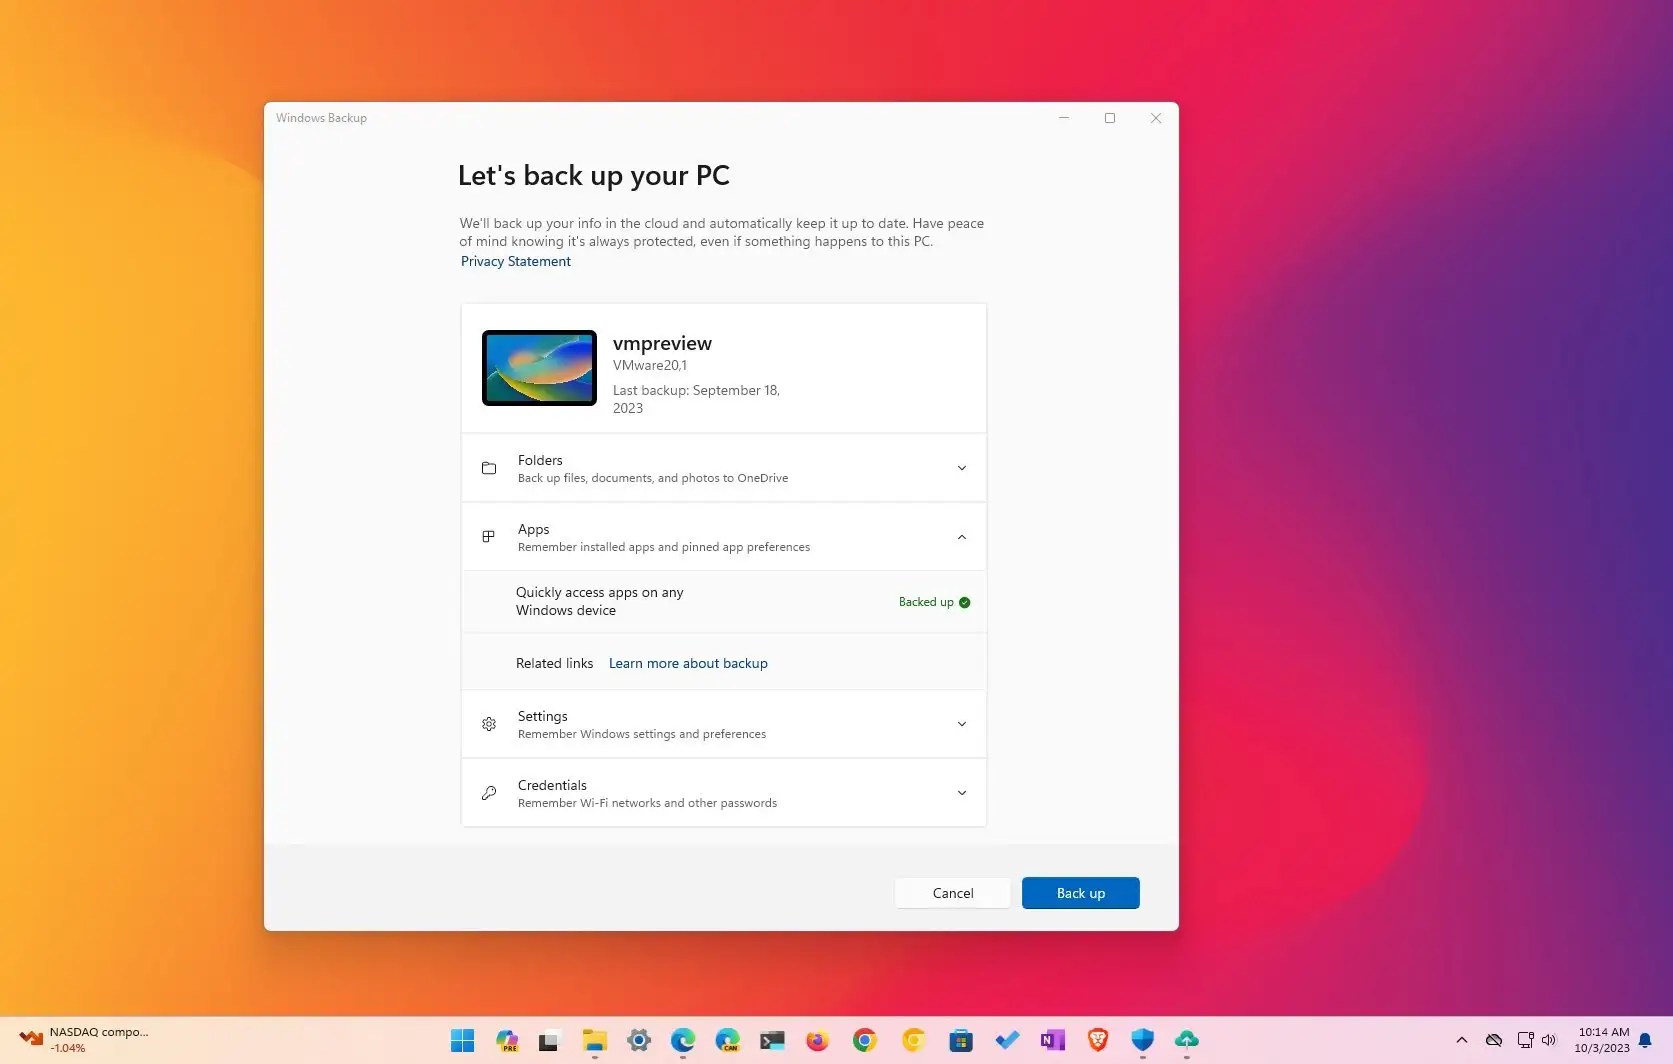Collapse the Apps backup section
Screen dimensions: 1673x1064
coord(961,536)
